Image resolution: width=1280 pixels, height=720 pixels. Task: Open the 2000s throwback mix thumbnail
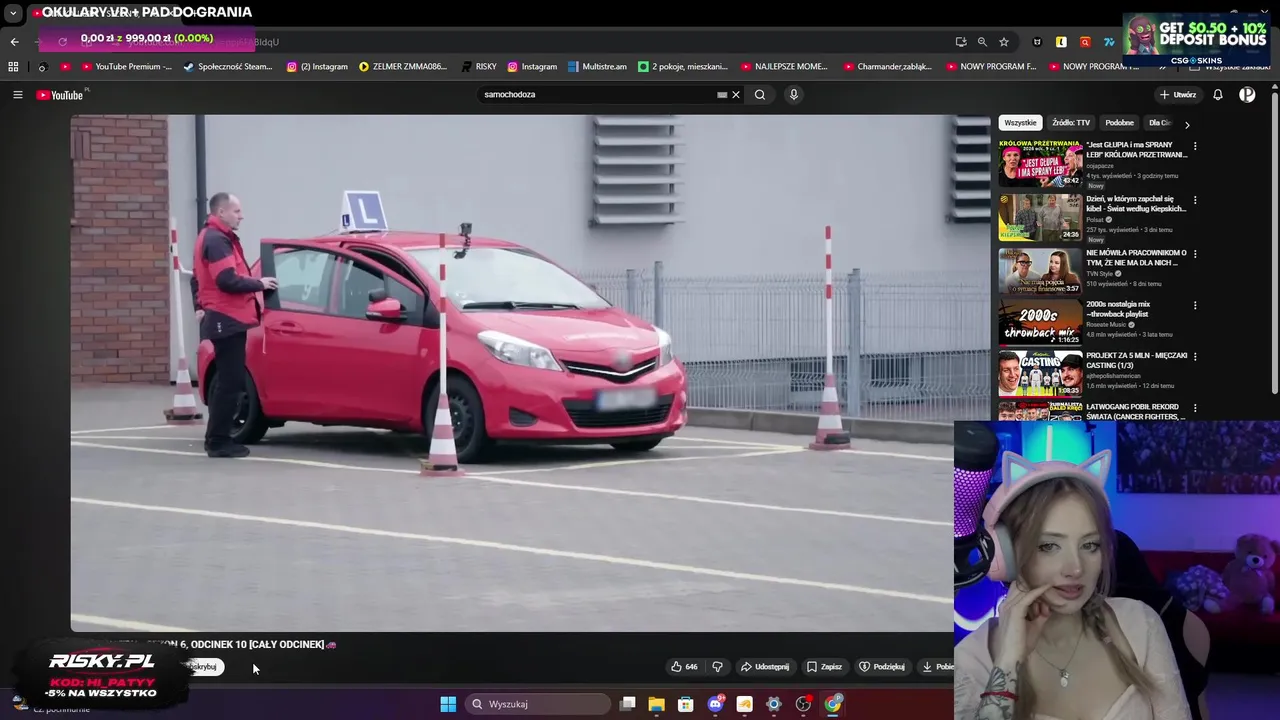click(1040, 323)
